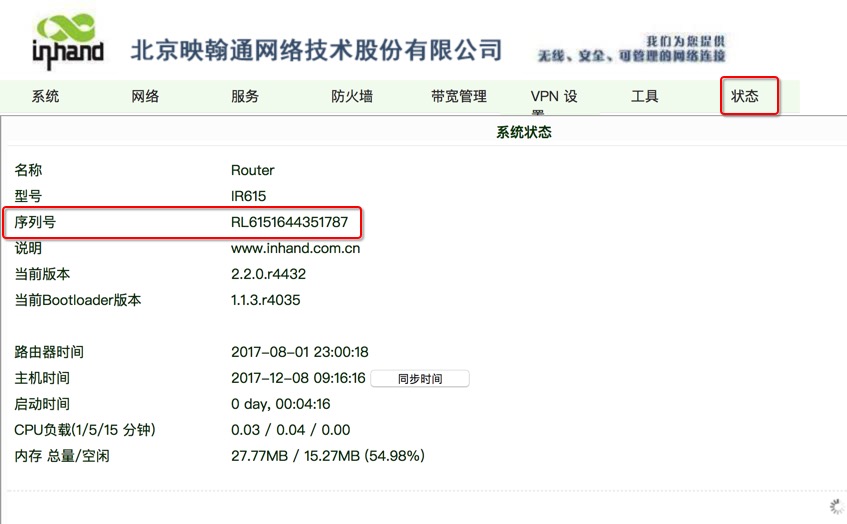Open the 防火墙 menu
Image resolution: width=847 pixels, height=524 pixels.
pyautogui.click(x=352, y=97)
